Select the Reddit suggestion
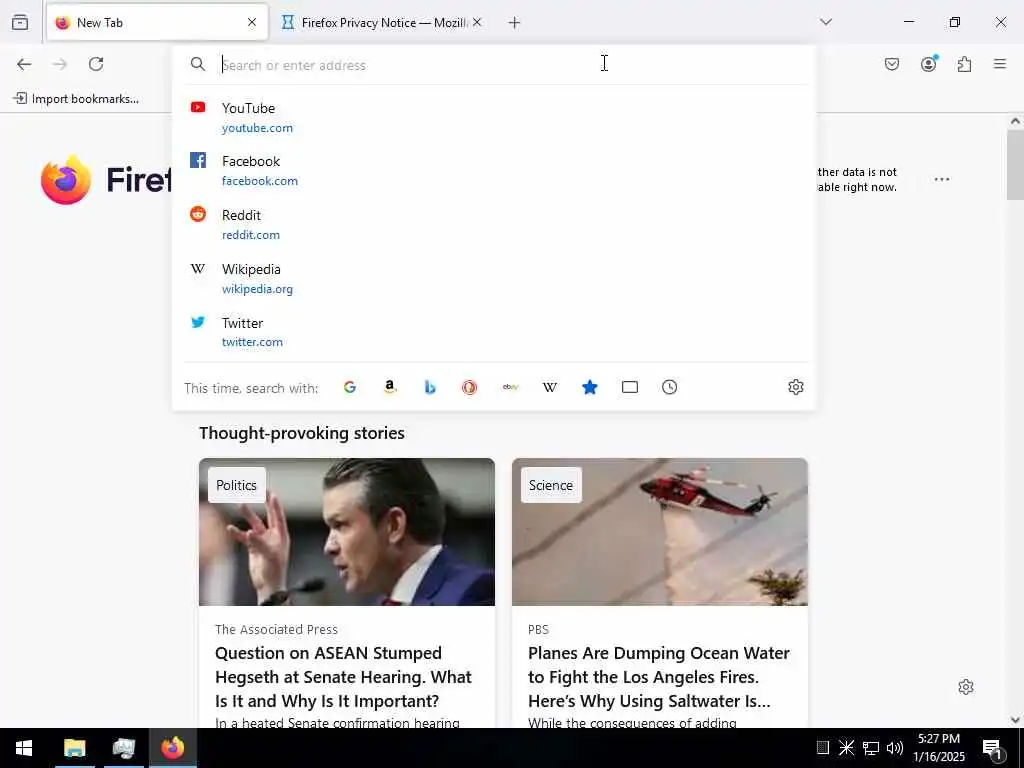 (494, 225)
